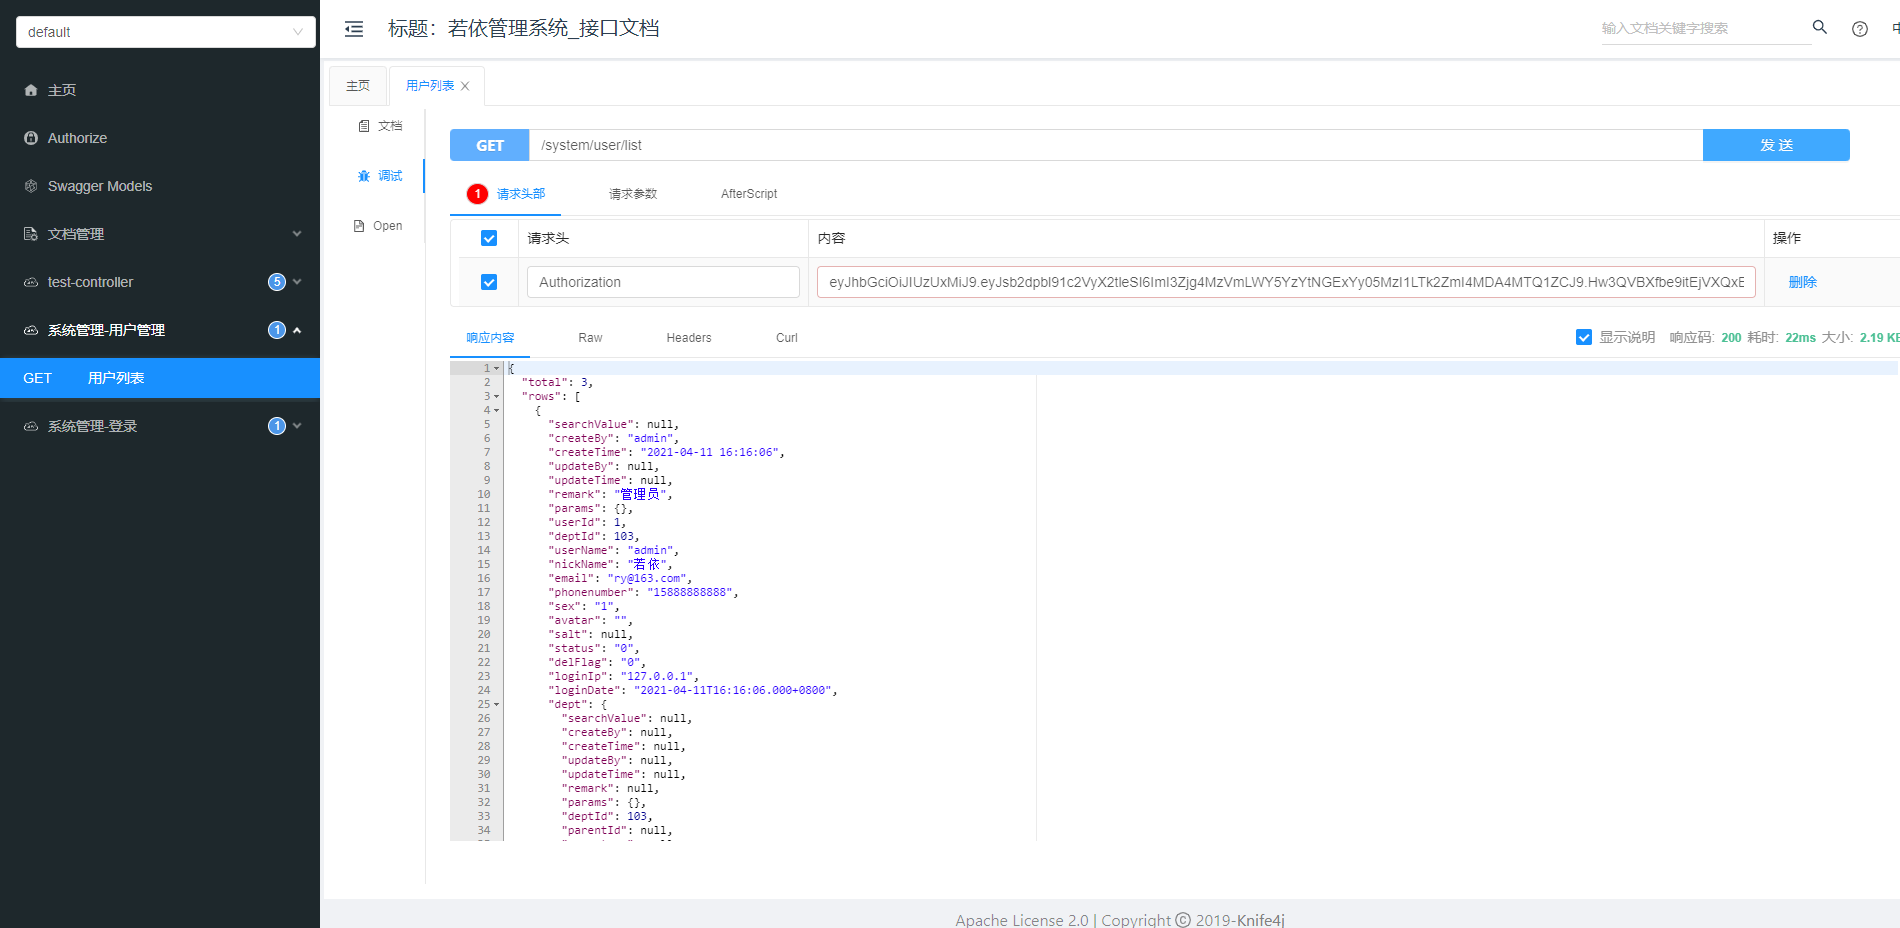Uncheck the select-all request header checkbox
This screenshot has height=928, width=1900.
coord(488,238)
